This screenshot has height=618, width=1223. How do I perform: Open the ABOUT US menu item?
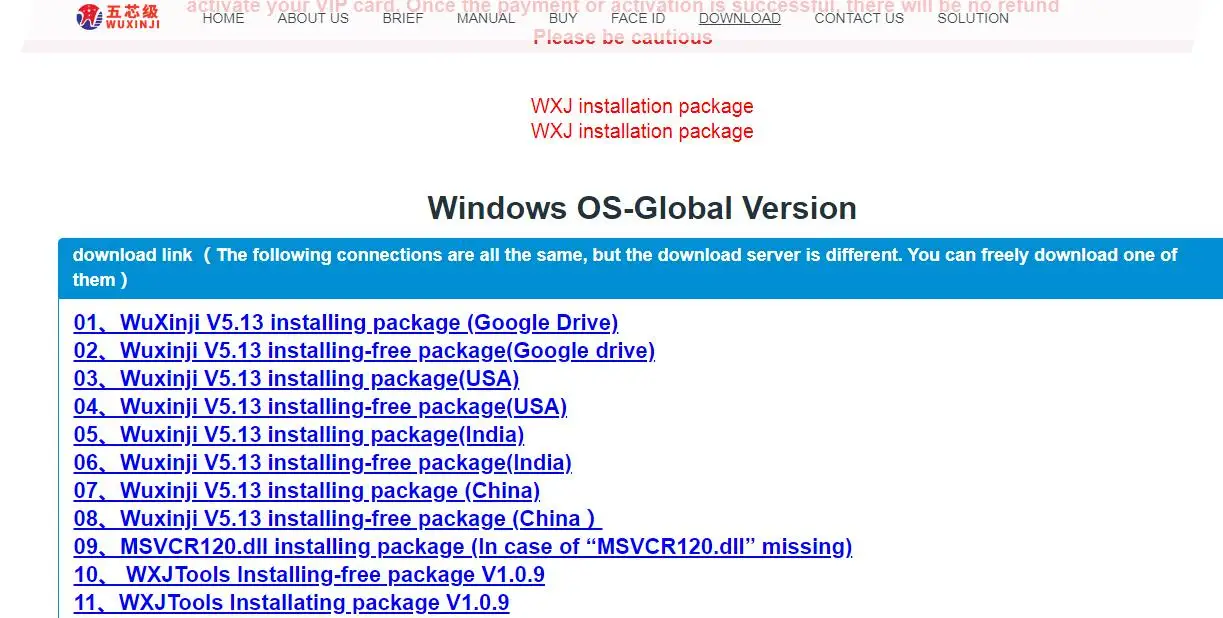tap(313, 18)
